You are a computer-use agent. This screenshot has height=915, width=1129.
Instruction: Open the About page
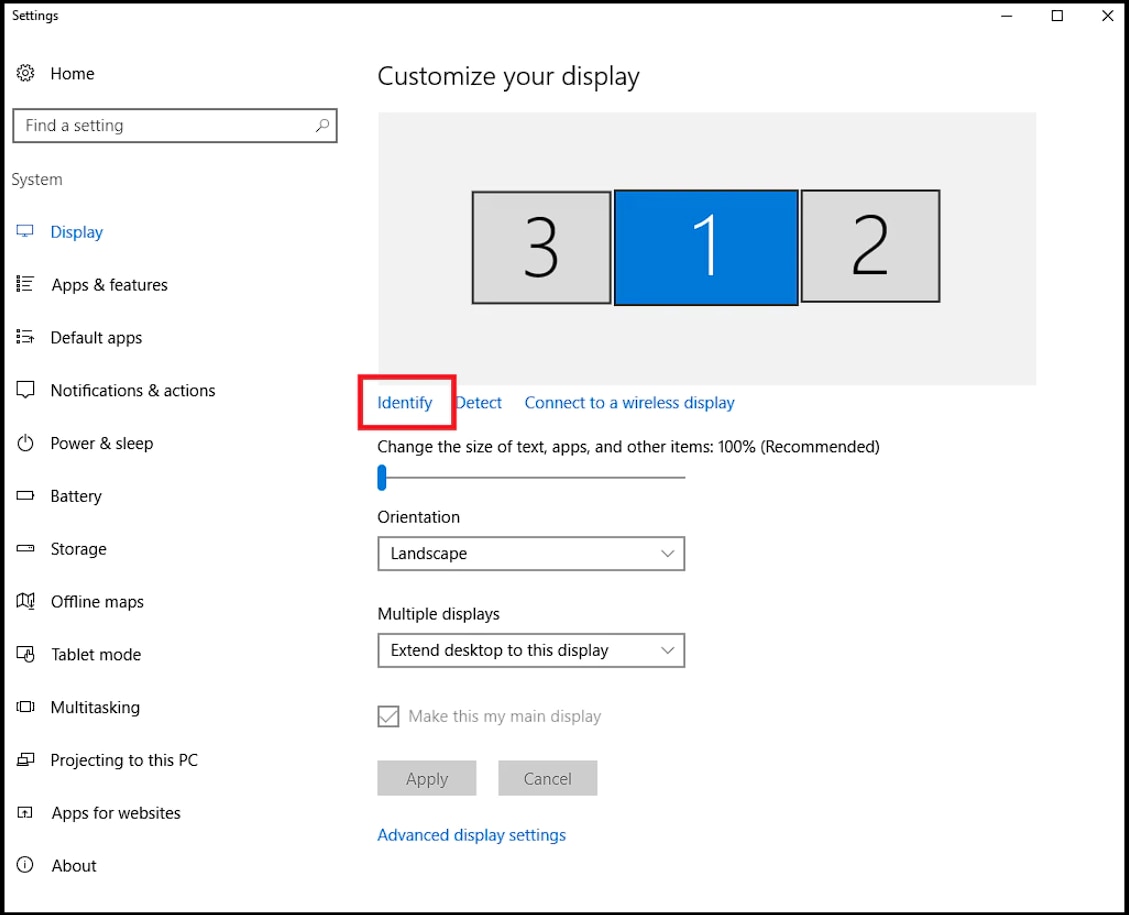coord(73,866)
